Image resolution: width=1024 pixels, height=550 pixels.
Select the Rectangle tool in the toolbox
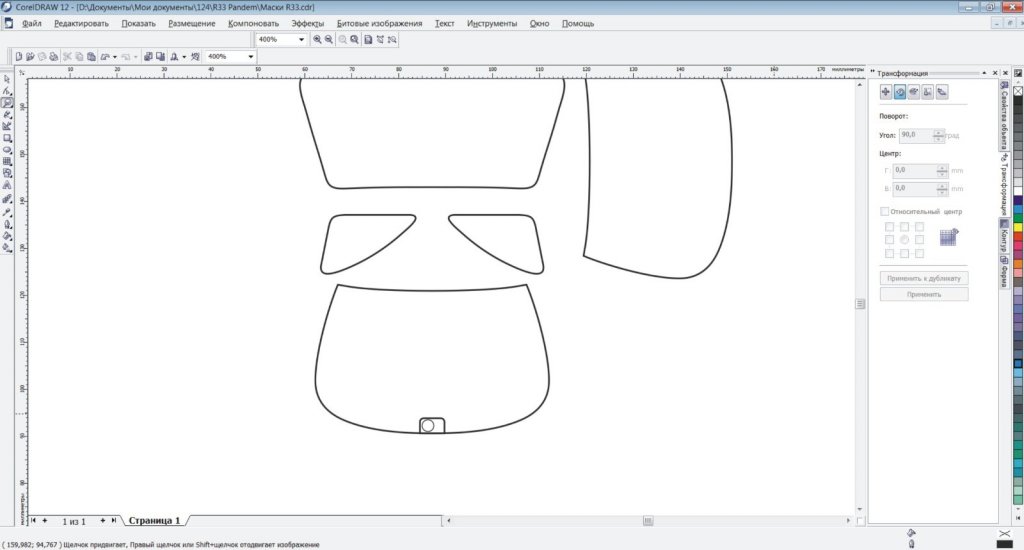point(7,138)
